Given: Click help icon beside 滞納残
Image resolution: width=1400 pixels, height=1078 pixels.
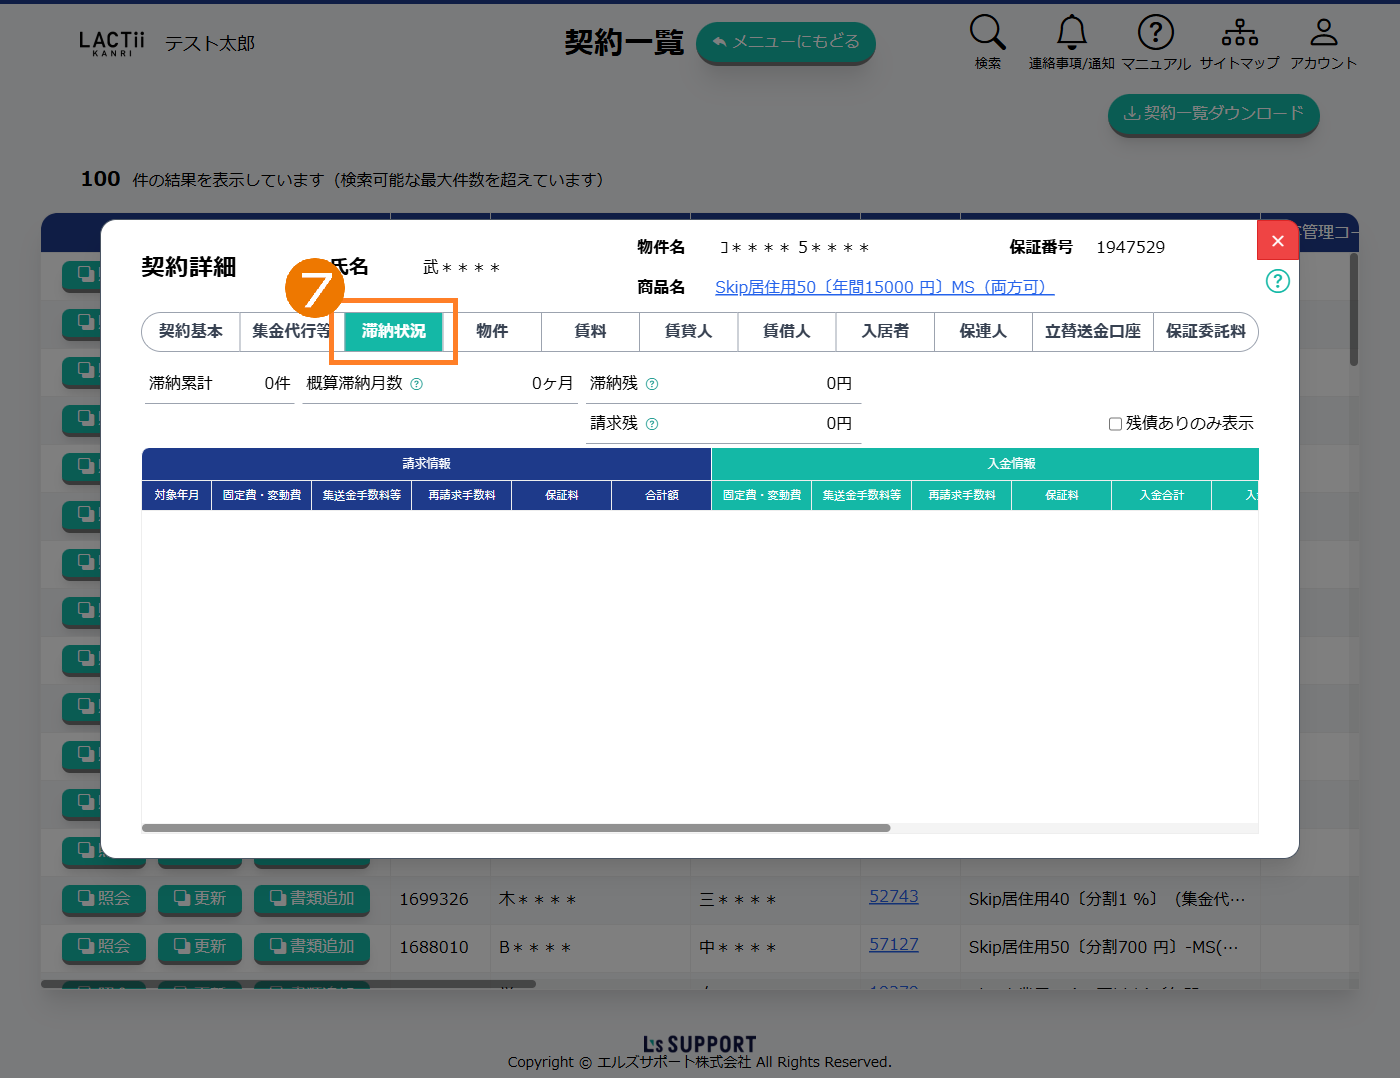Looking at the screenshot, I should coord(652,384).
